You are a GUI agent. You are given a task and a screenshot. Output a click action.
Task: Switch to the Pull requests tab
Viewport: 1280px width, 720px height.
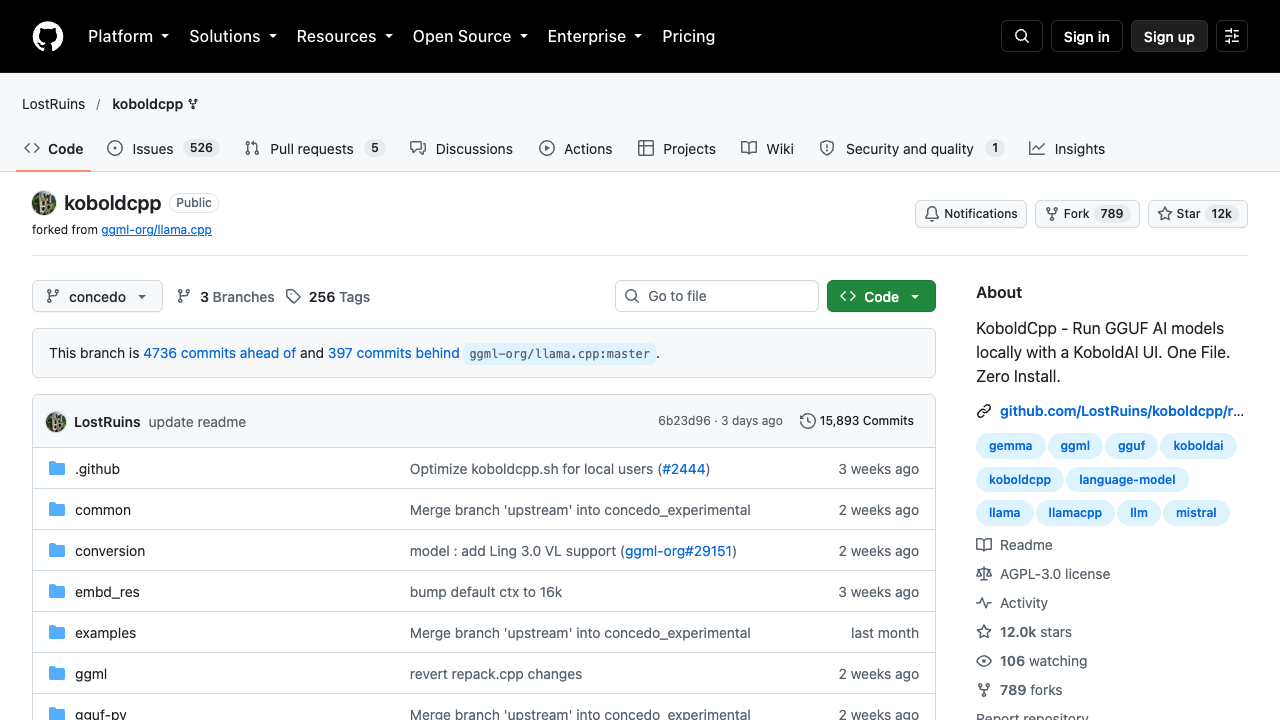tap(314, 149)
